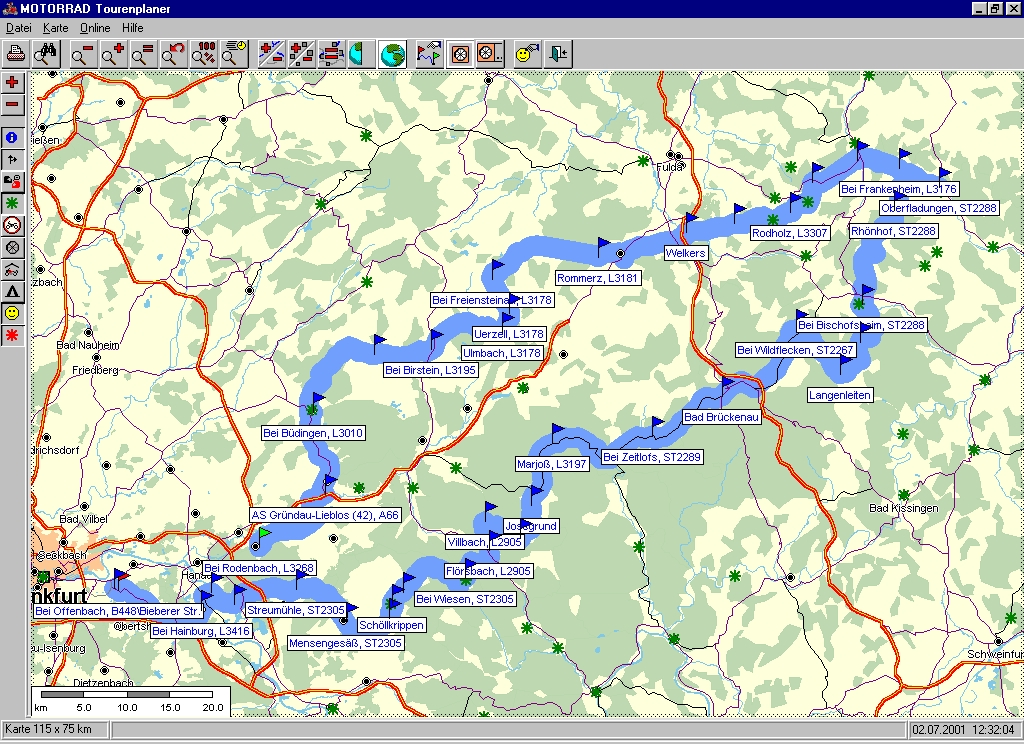This screenshot has width=1024, height=744.
Task: Click the printer icon in the toolbar
Action: click(x=16, y=54)
